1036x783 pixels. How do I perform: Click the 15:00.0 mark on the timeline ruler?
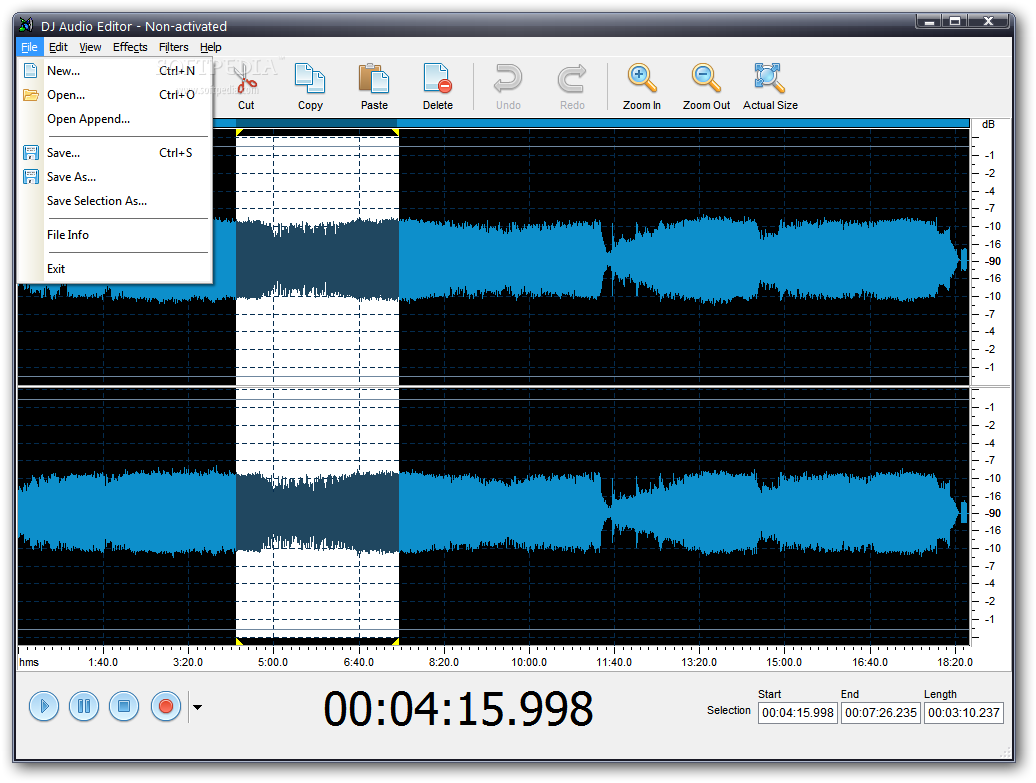pos(784,661)
